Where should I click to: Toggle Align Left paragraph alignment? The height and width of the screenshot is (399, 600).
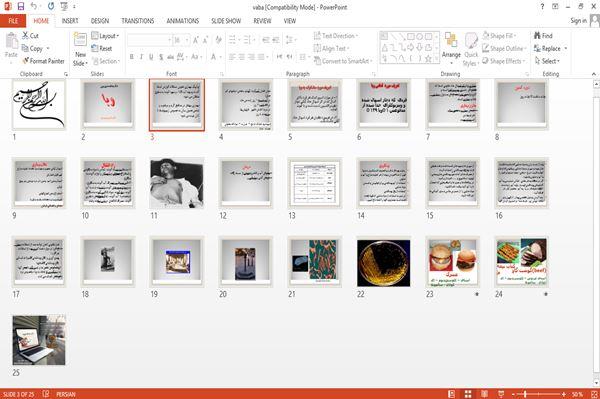[232, 57]
